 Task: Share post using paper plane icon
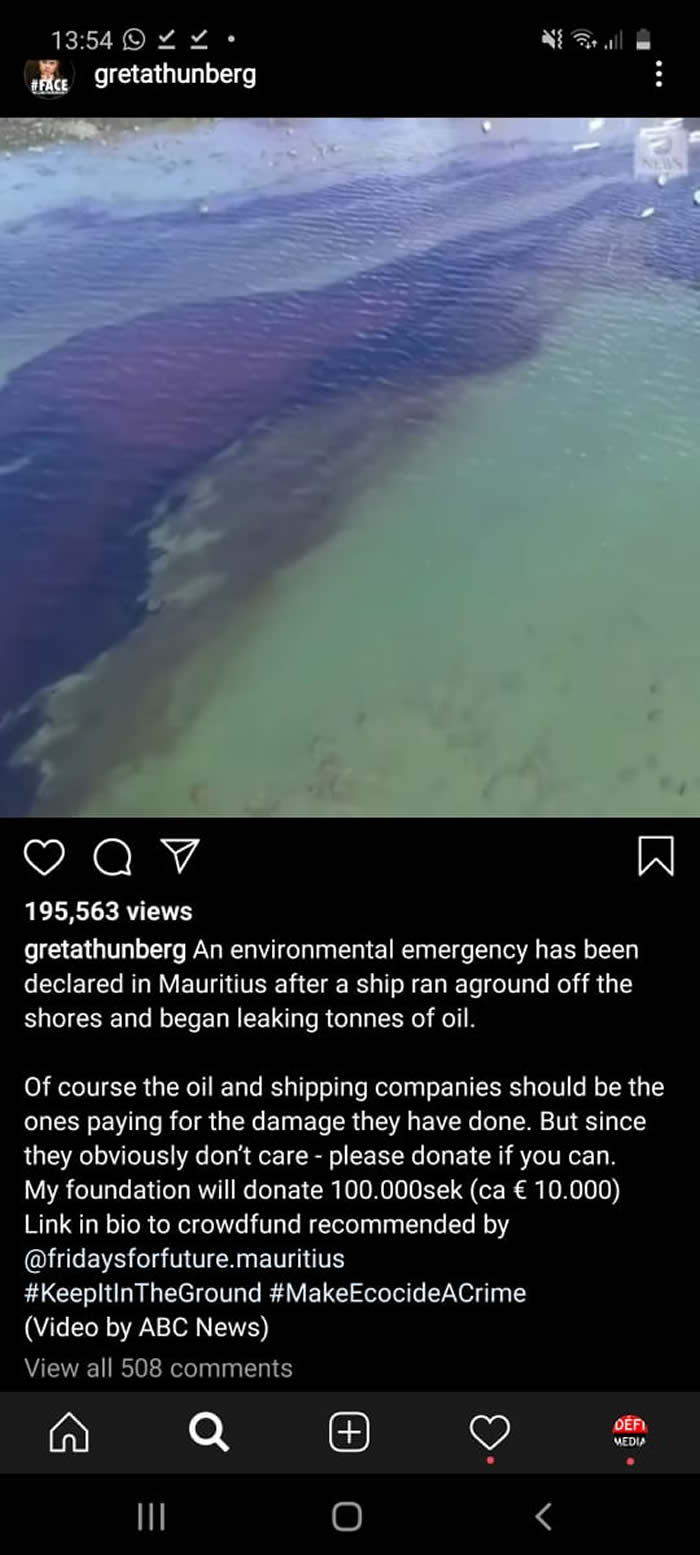(x=180, y=855)
